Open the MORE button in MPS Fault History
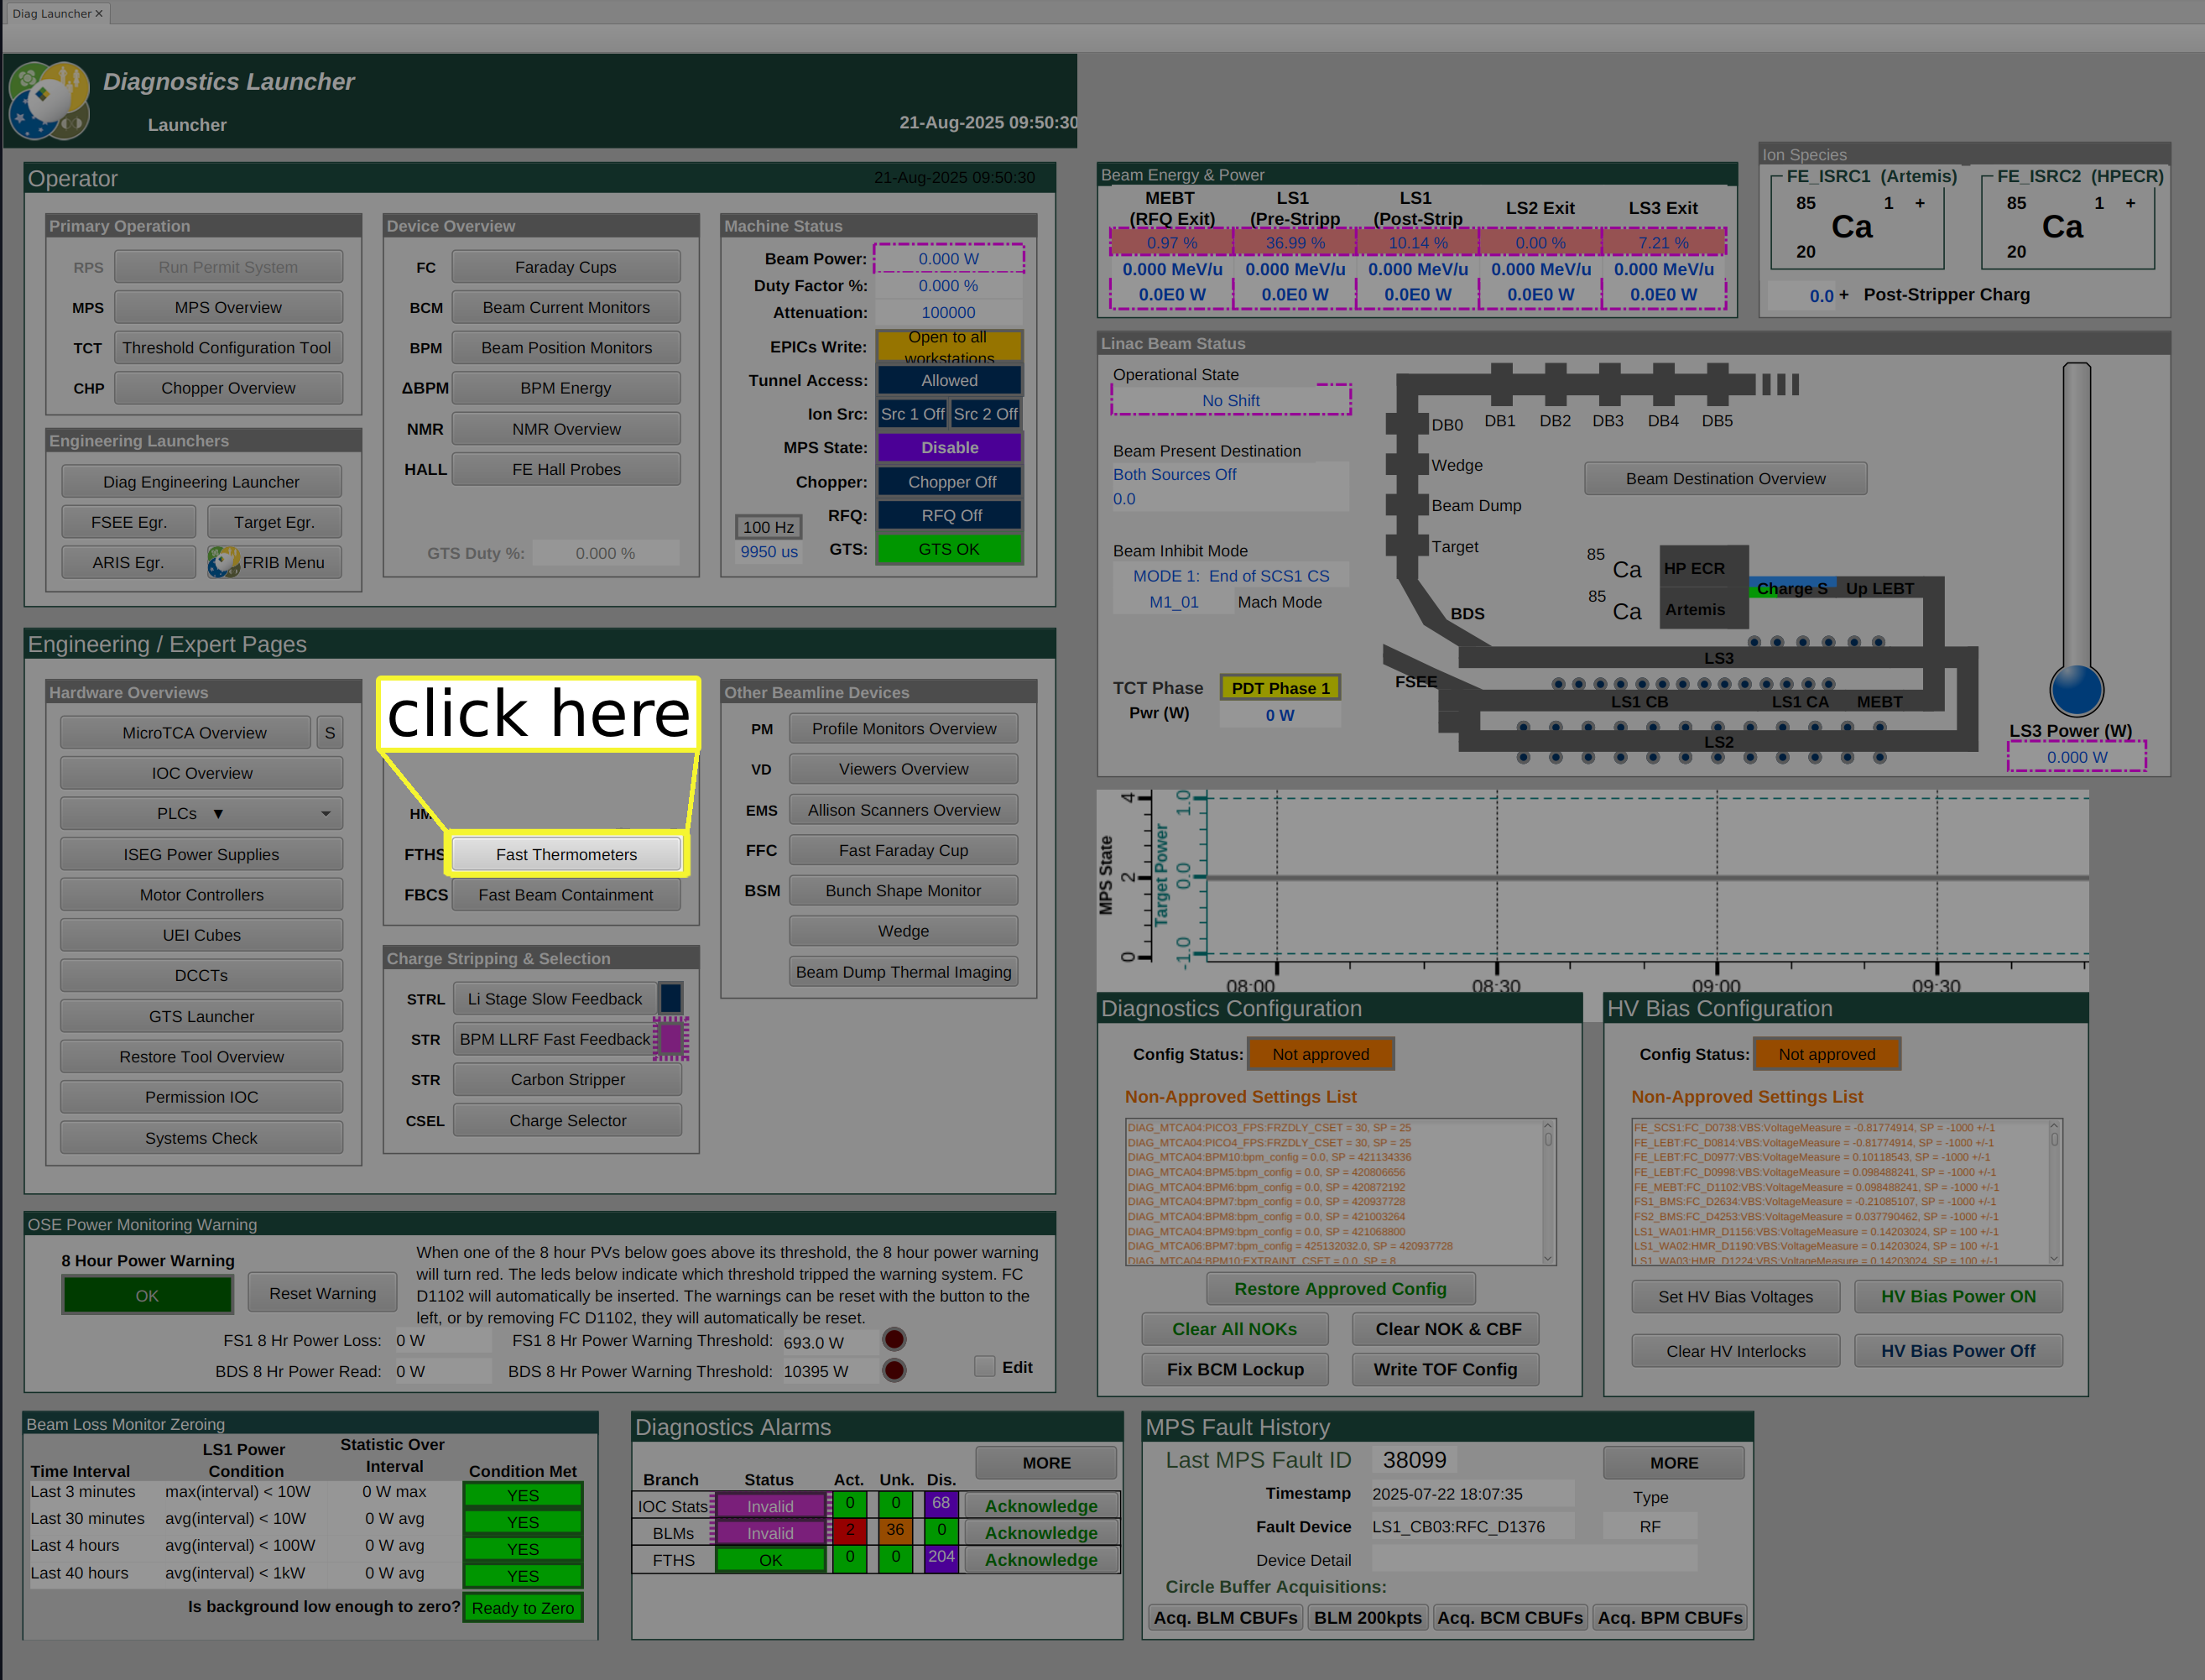Screen dimensions: 2205x1680 [1673, 1463]
